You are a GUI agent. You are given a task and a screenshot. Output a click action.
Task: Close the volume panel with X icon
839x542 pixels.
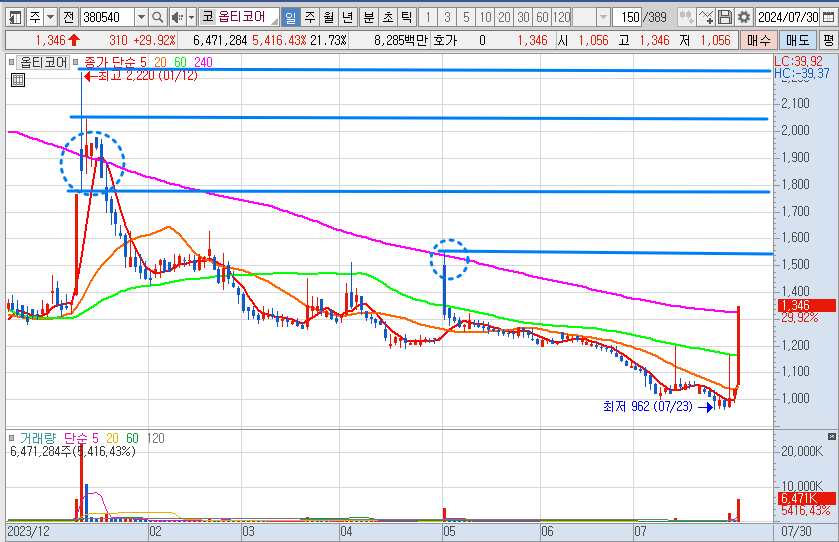pos(832,437)
